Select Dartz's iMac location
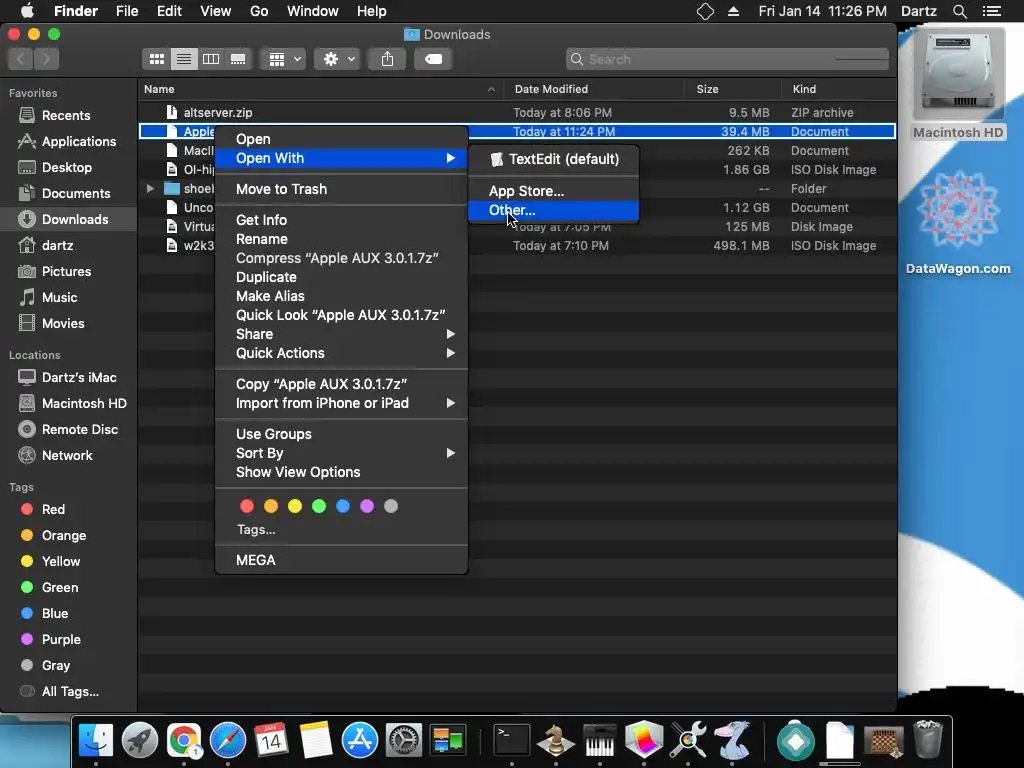1024x768 pixels. [x=78, y=377]
